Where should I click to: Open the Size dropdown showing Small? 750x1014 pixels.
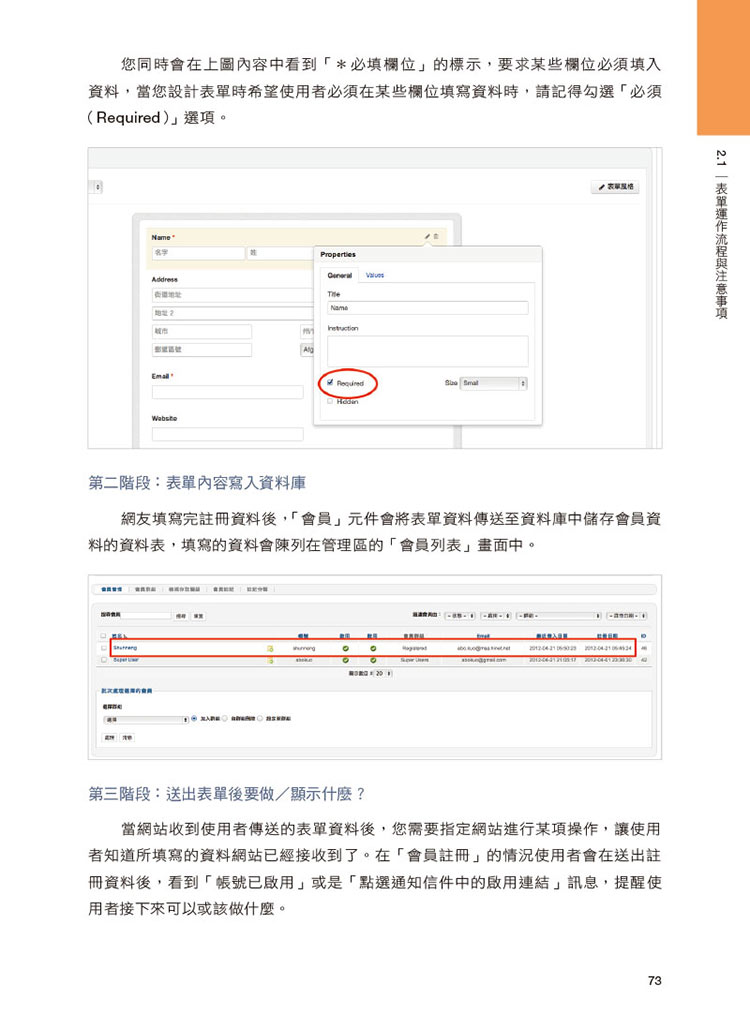click(494, 383)
